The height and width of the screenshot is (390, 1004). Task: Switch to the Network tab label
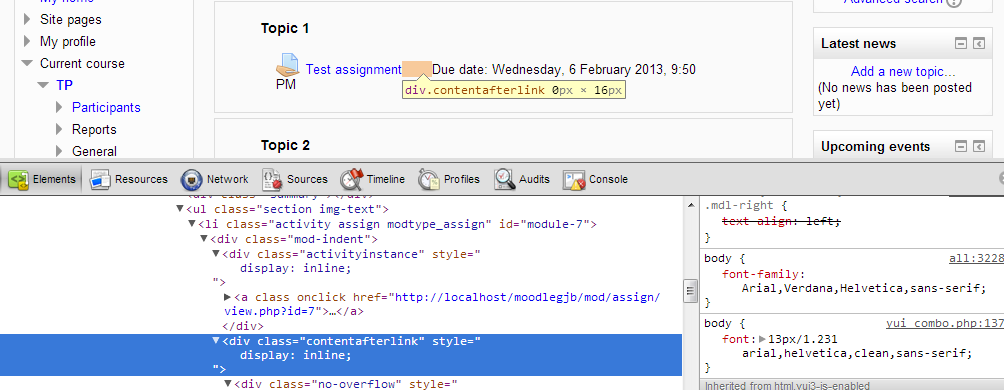227,179
